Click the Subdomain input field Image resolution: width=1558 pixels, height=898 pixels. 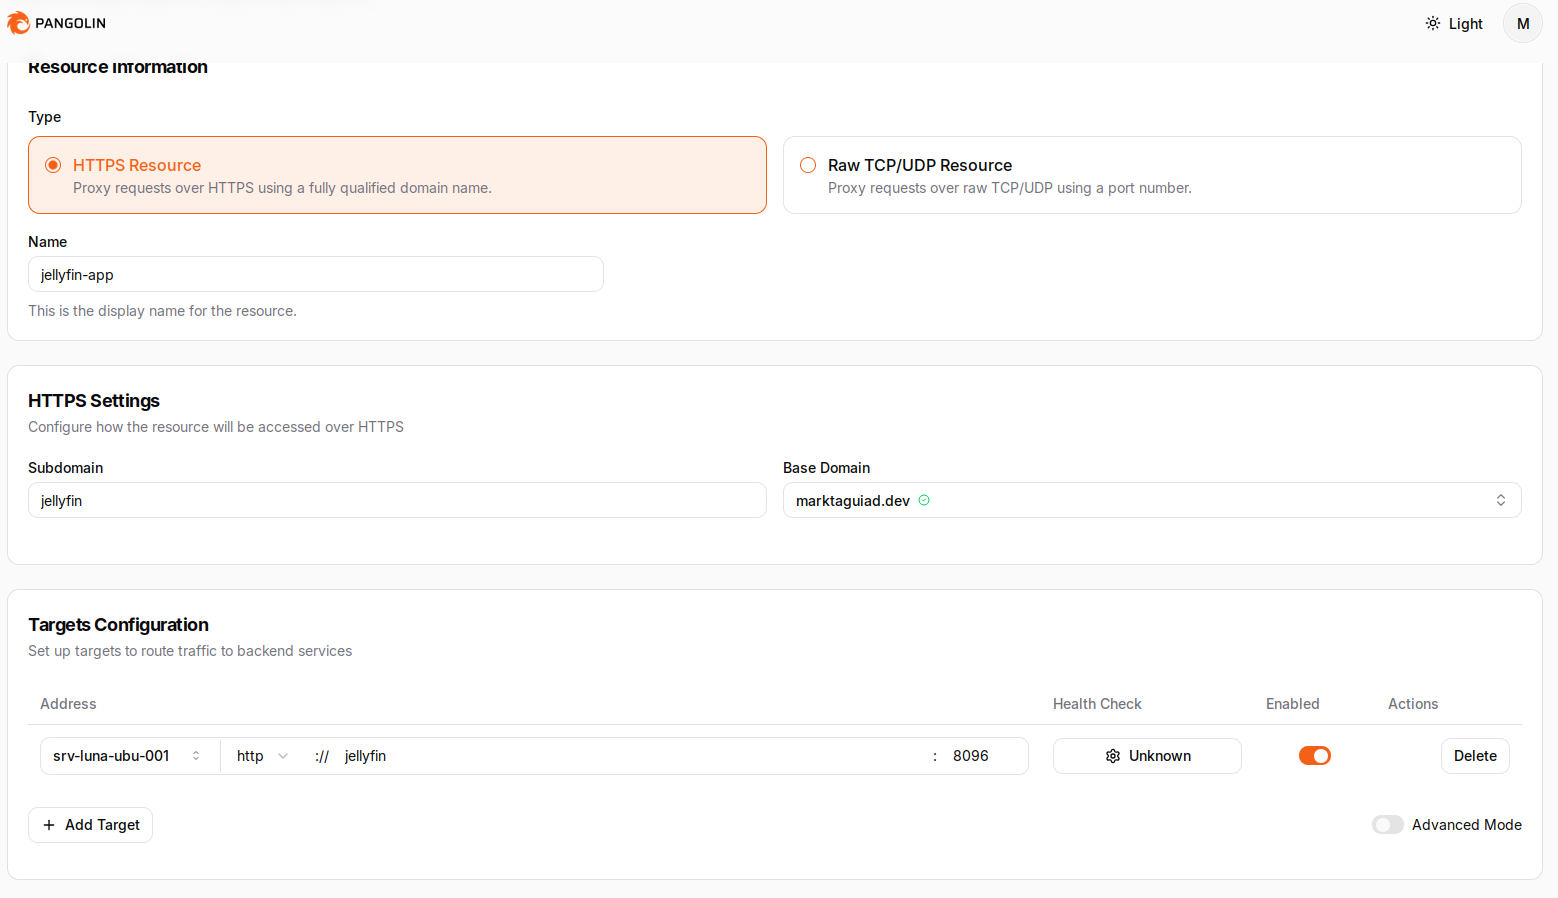(x=397, y=500)
